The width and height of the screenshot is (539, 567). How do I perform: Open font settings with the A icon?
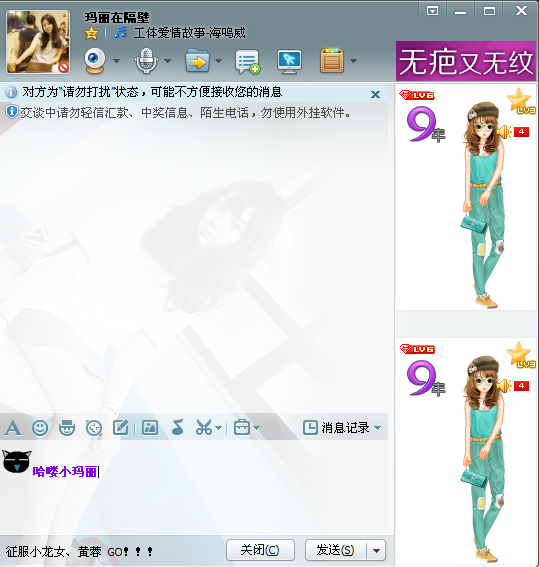click(13, 428)
